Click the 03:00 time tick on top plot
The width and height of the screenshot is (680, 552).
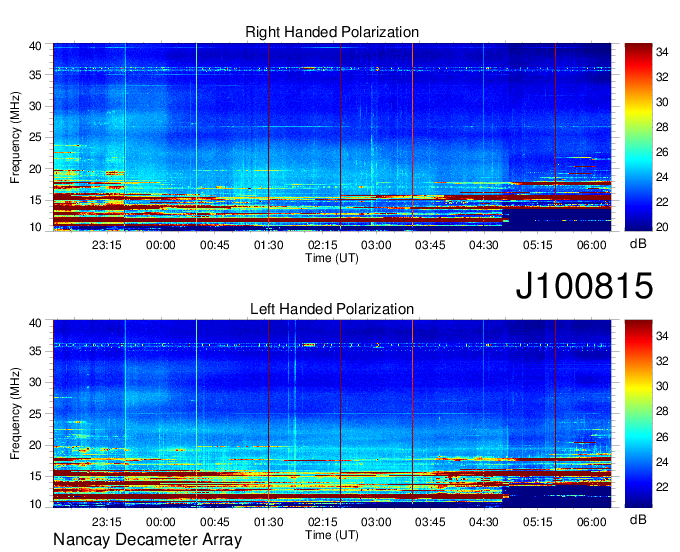click(376, 245)
